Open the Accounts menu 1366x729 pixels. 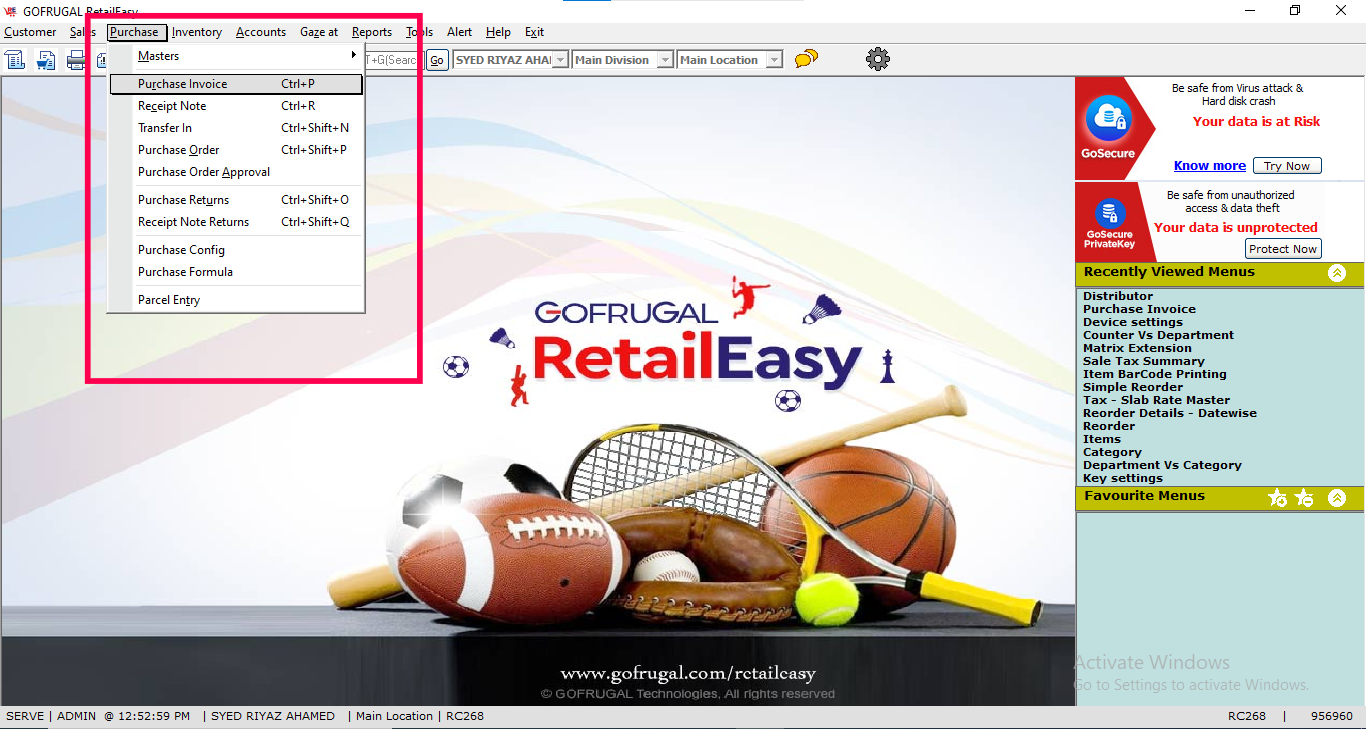coord(261,32)
